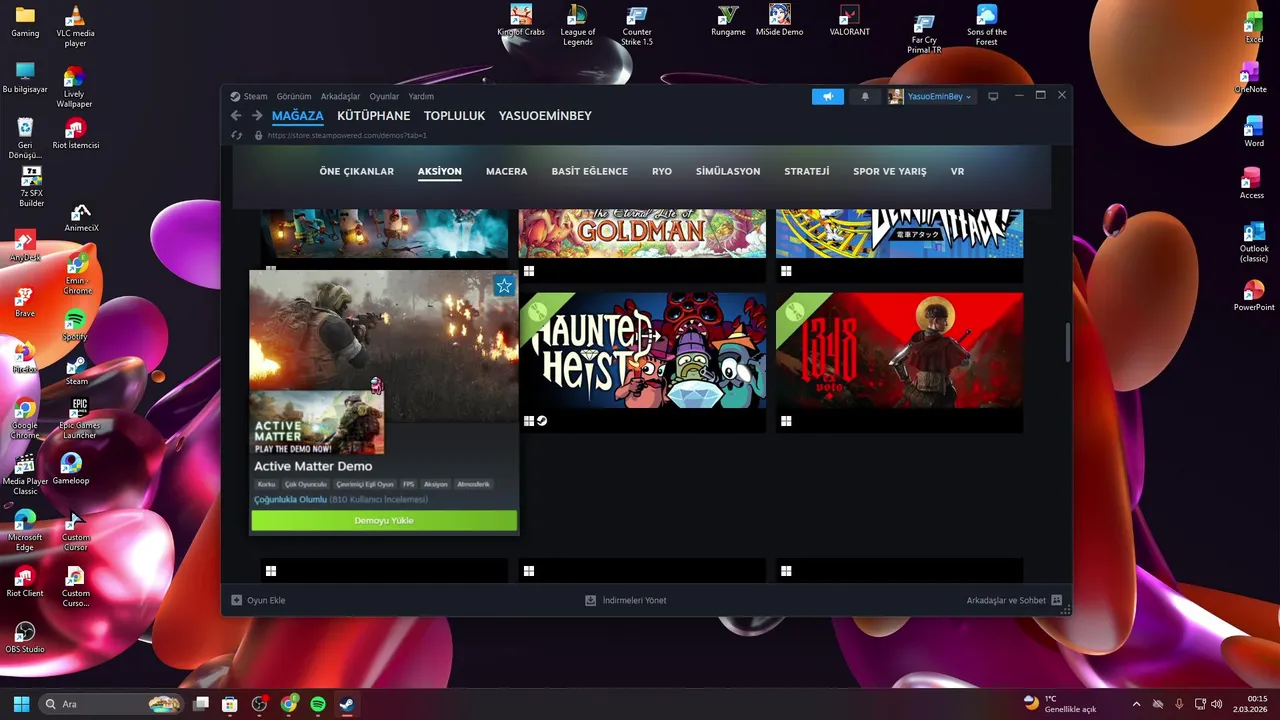Open King of Crabs desktop shortcut
Viewport: 1280px width, 720px height.
(521, 21)
